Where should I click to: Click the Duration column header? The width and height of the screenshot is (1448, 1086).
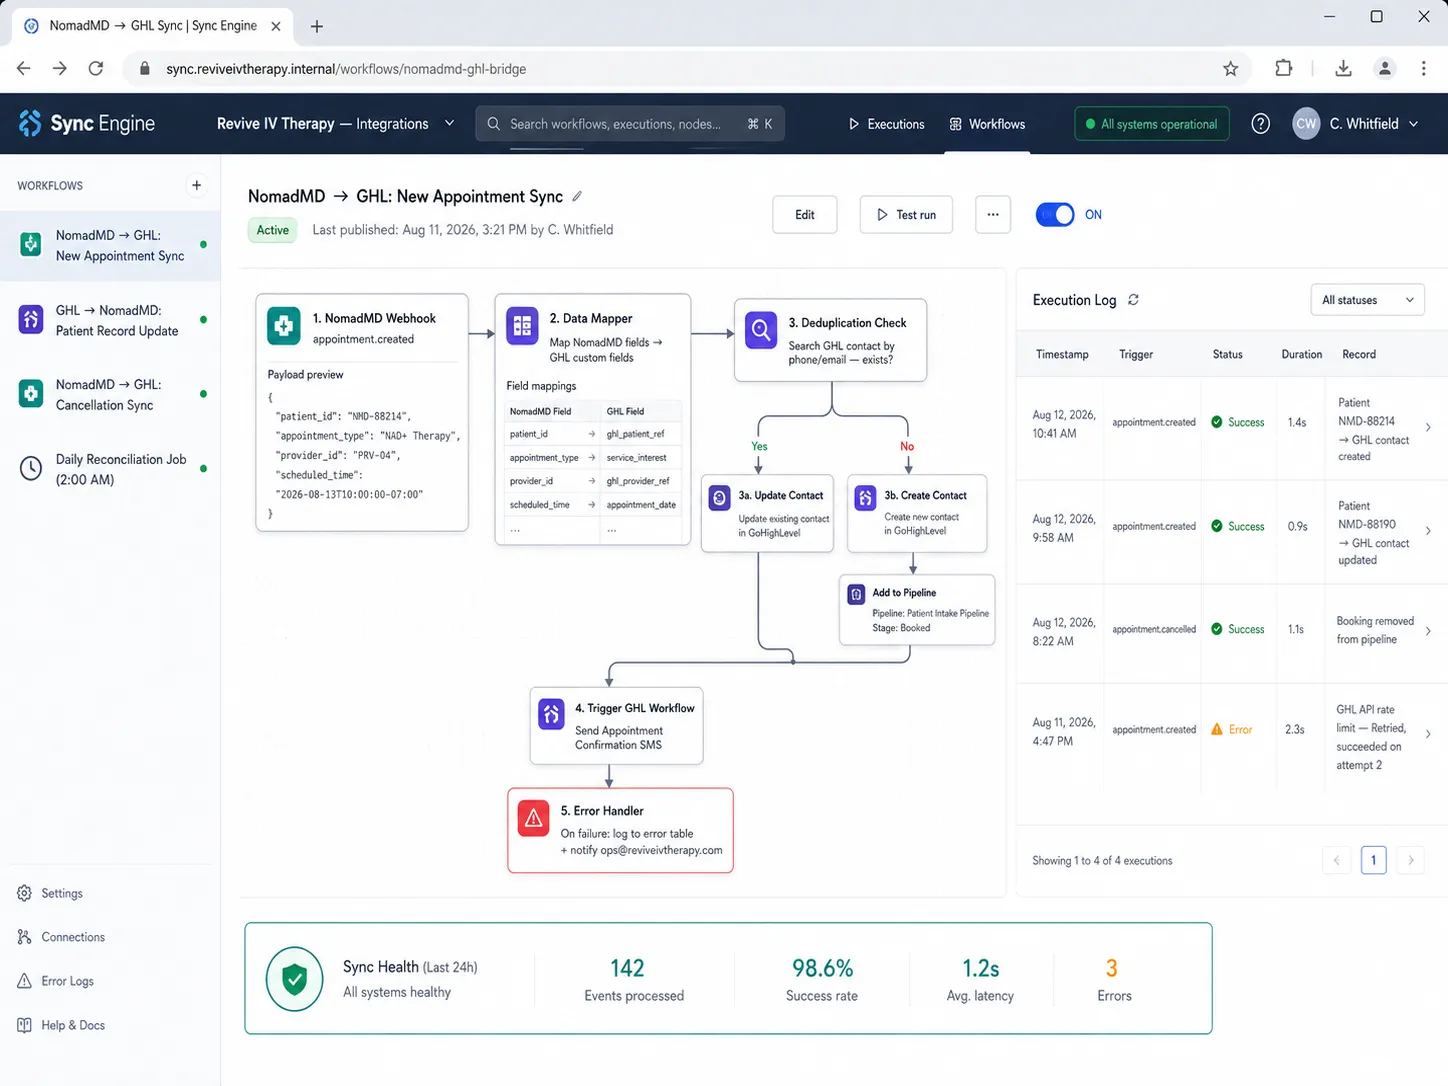(1302, 354)
